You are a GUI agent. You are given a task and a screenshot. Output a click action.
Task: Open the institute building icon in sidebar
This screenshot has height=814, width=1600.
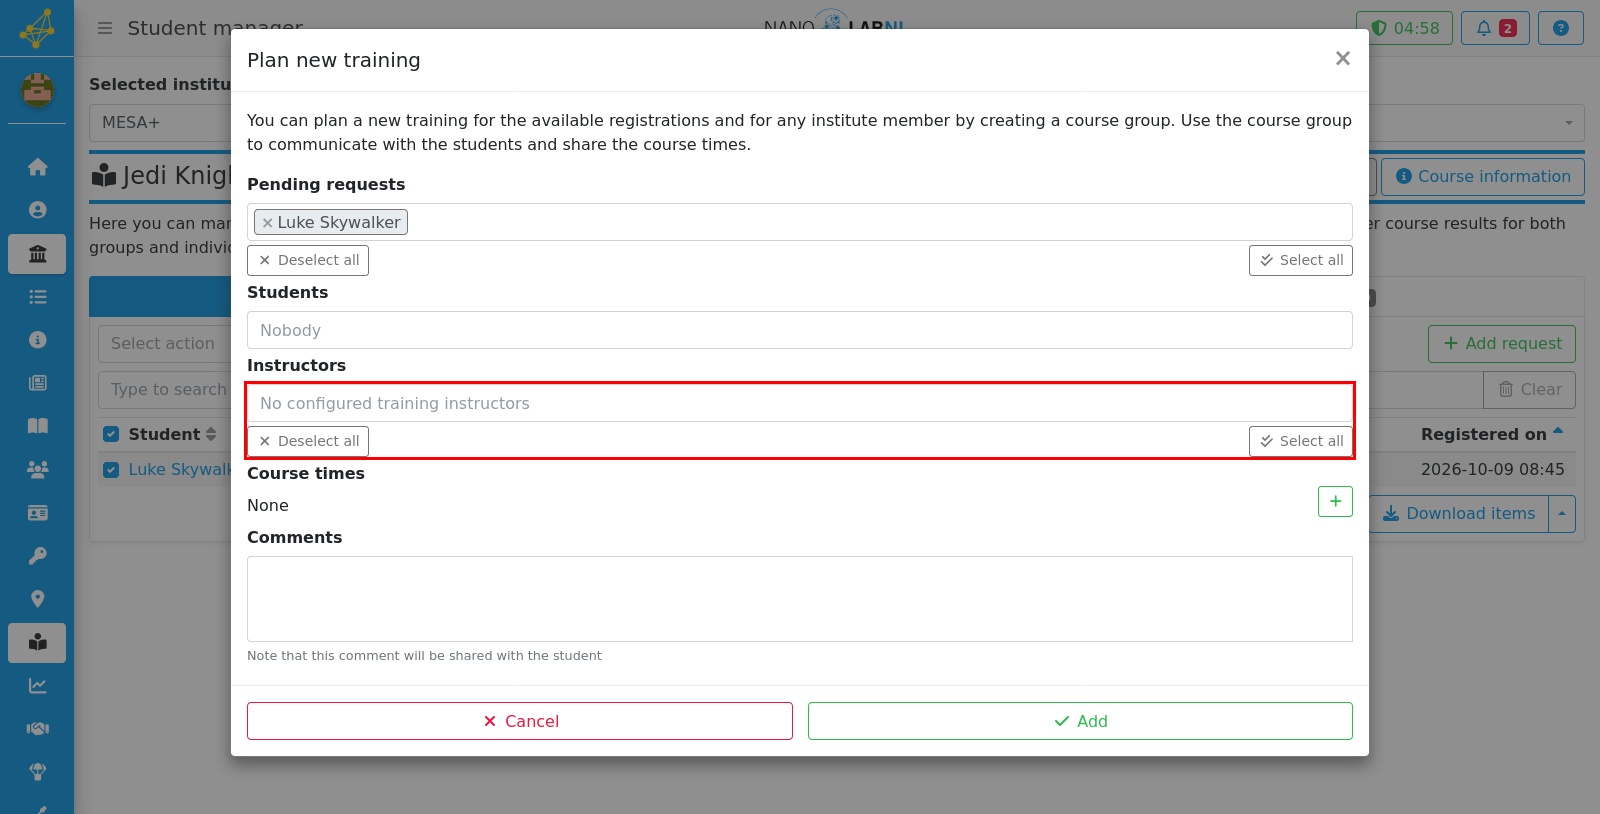(37, 254)
